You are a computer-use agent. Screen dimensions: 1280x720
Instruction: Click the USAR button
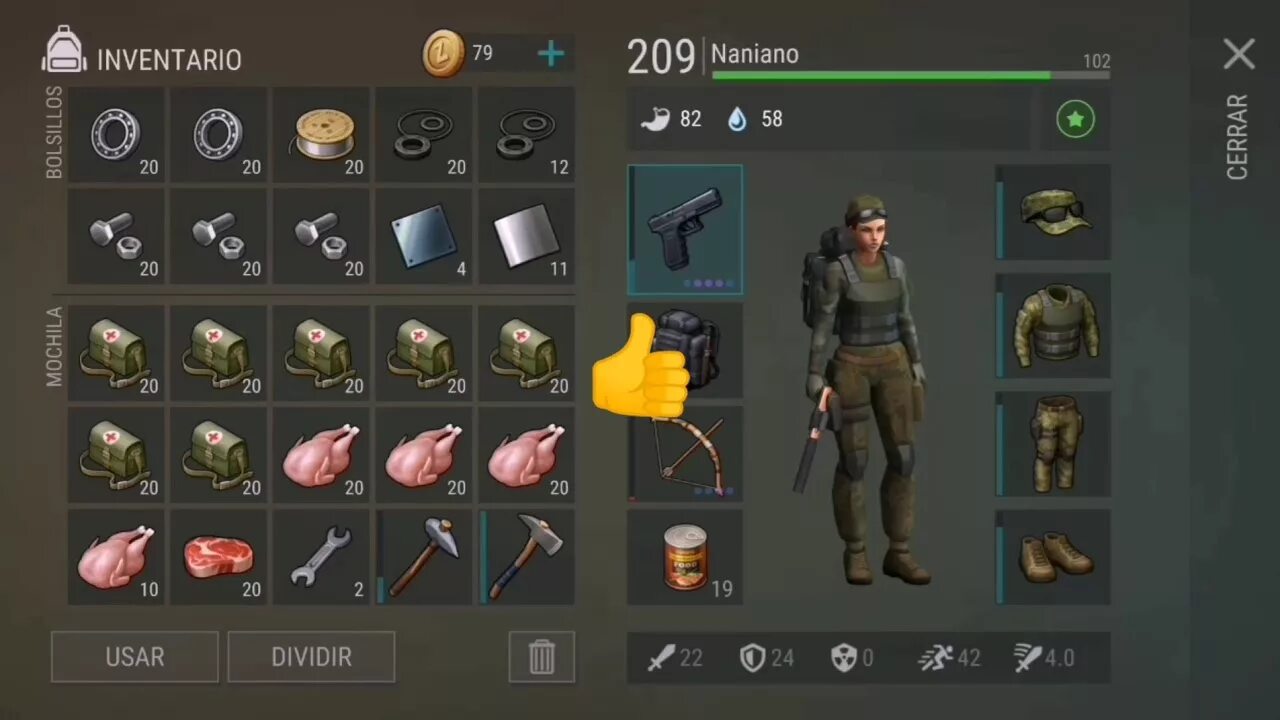[135, 657]
